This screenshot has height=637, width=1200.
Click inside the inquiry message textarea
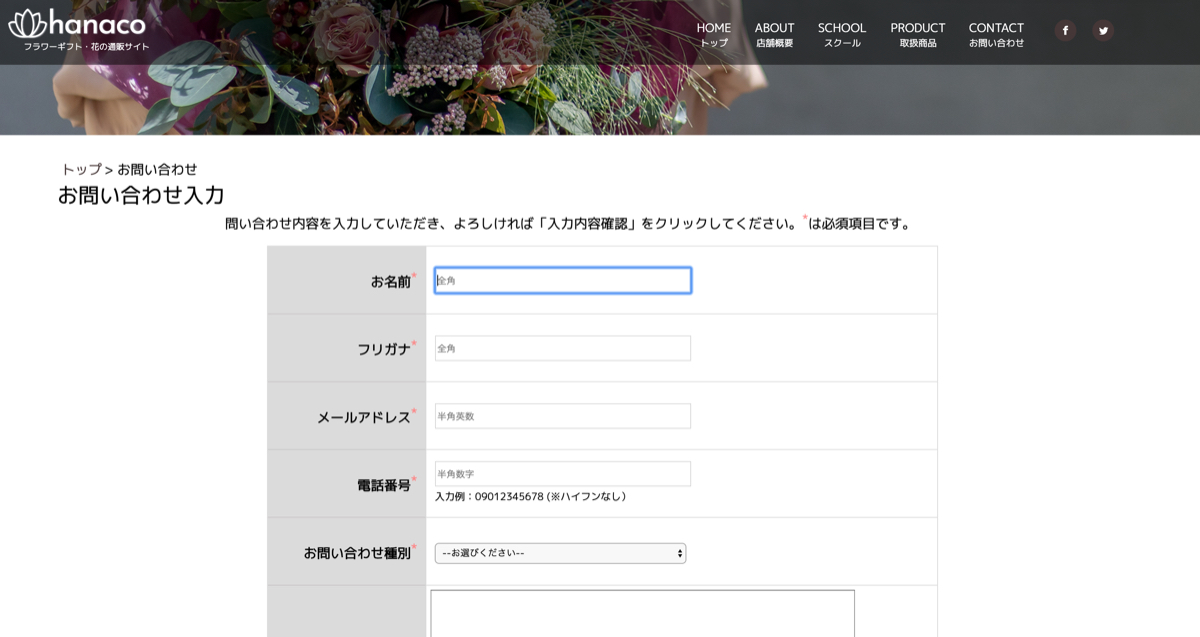642,612
